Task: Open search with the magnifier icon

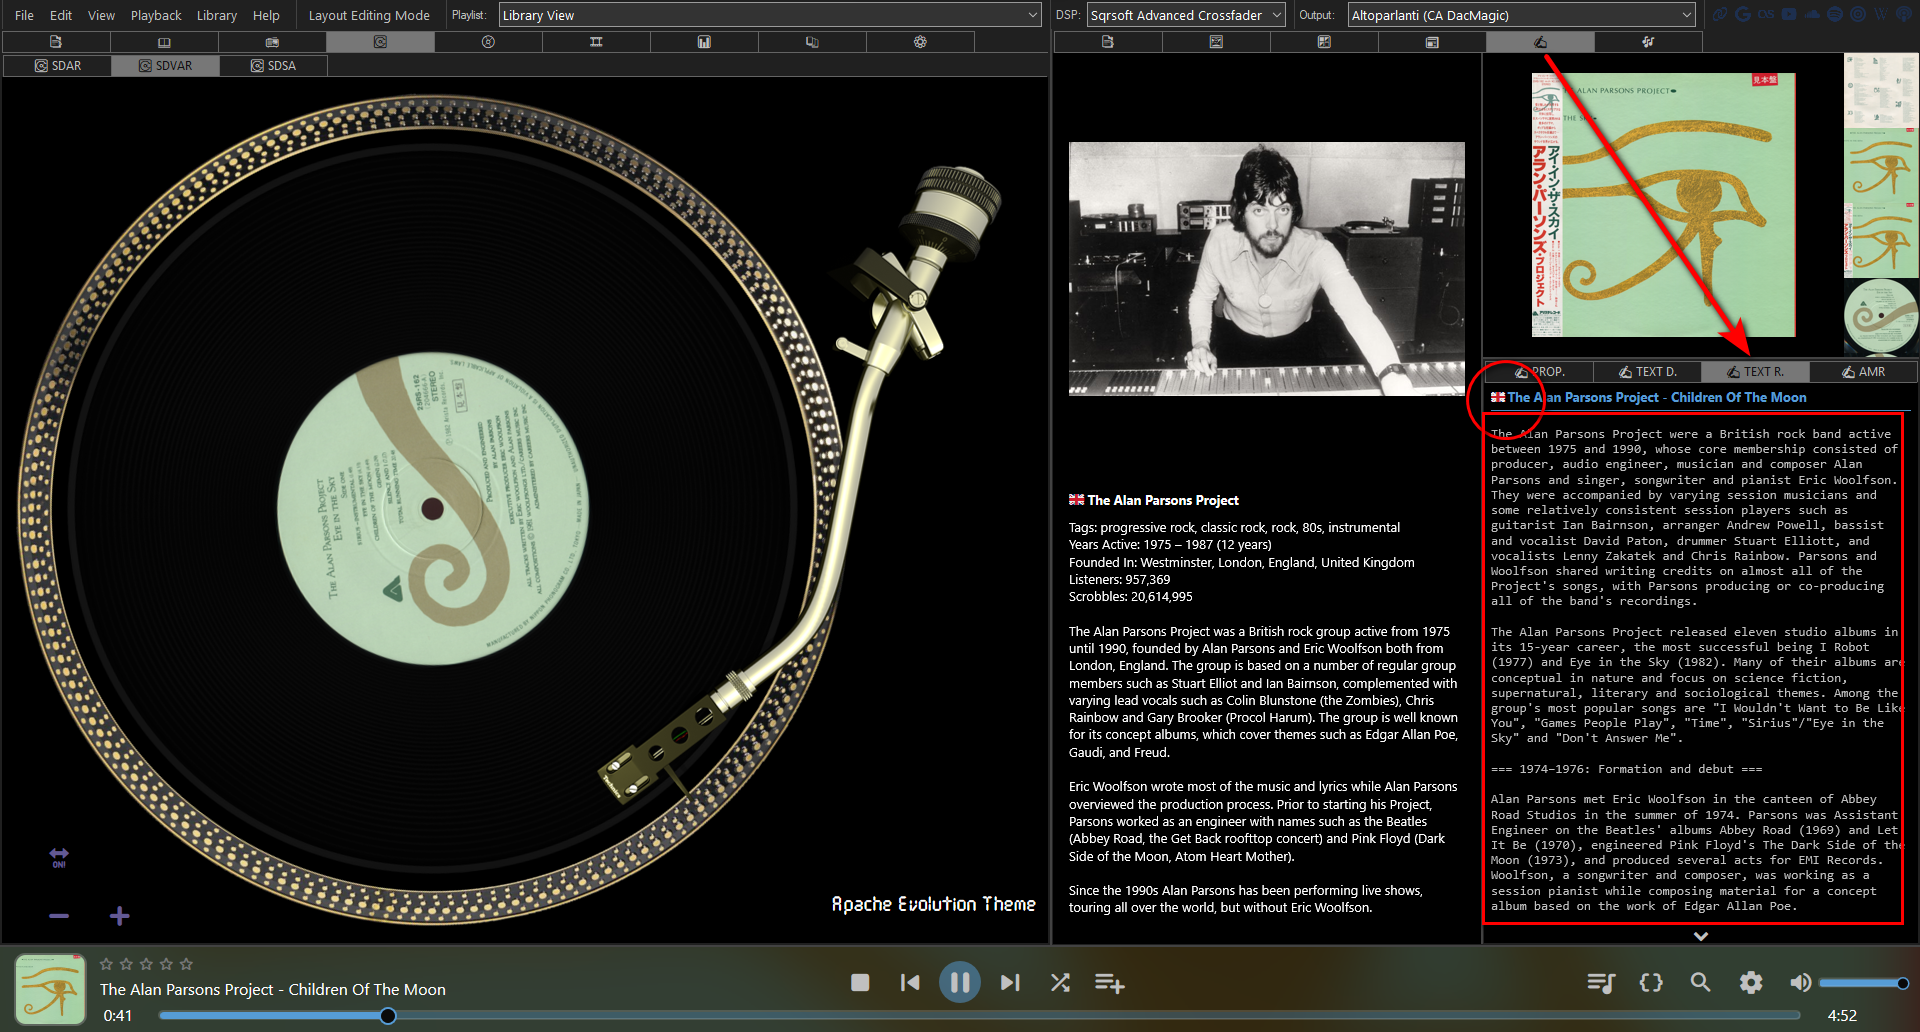Action: 1700,983
